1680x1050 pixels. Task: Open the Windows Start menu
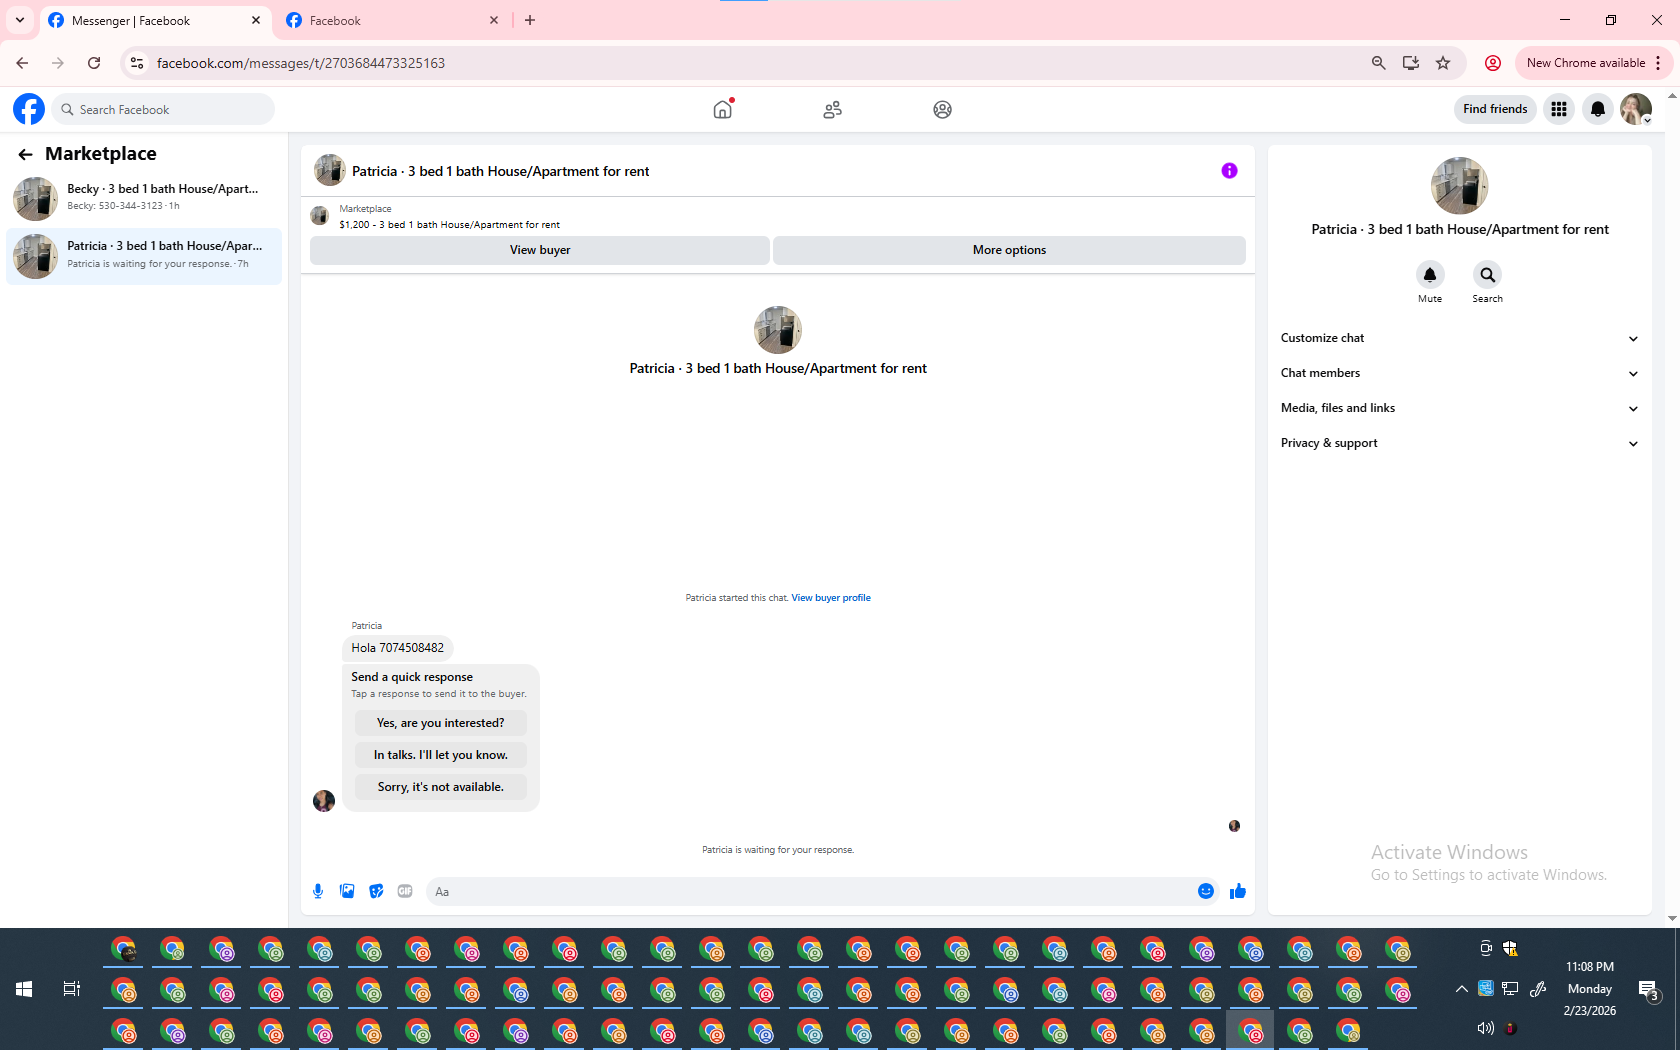24,989
